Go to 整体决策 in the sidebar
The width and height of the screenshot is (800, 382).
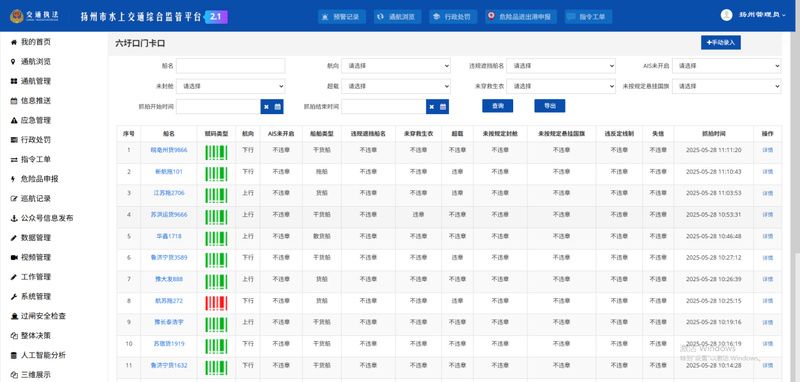click(x=36, y=336)
